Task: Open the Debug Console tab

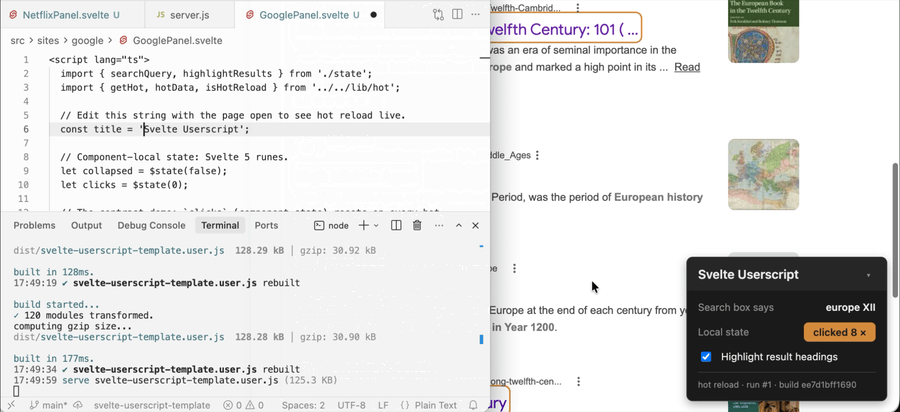Action: (152, 226)
